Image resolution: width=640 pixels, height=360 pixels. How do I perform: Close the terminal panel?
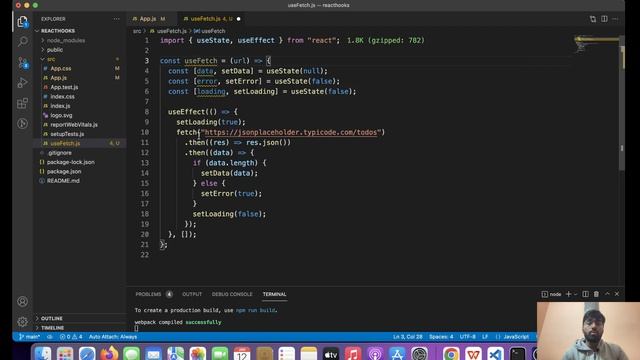pyautogui.click(x=617, y=294)
